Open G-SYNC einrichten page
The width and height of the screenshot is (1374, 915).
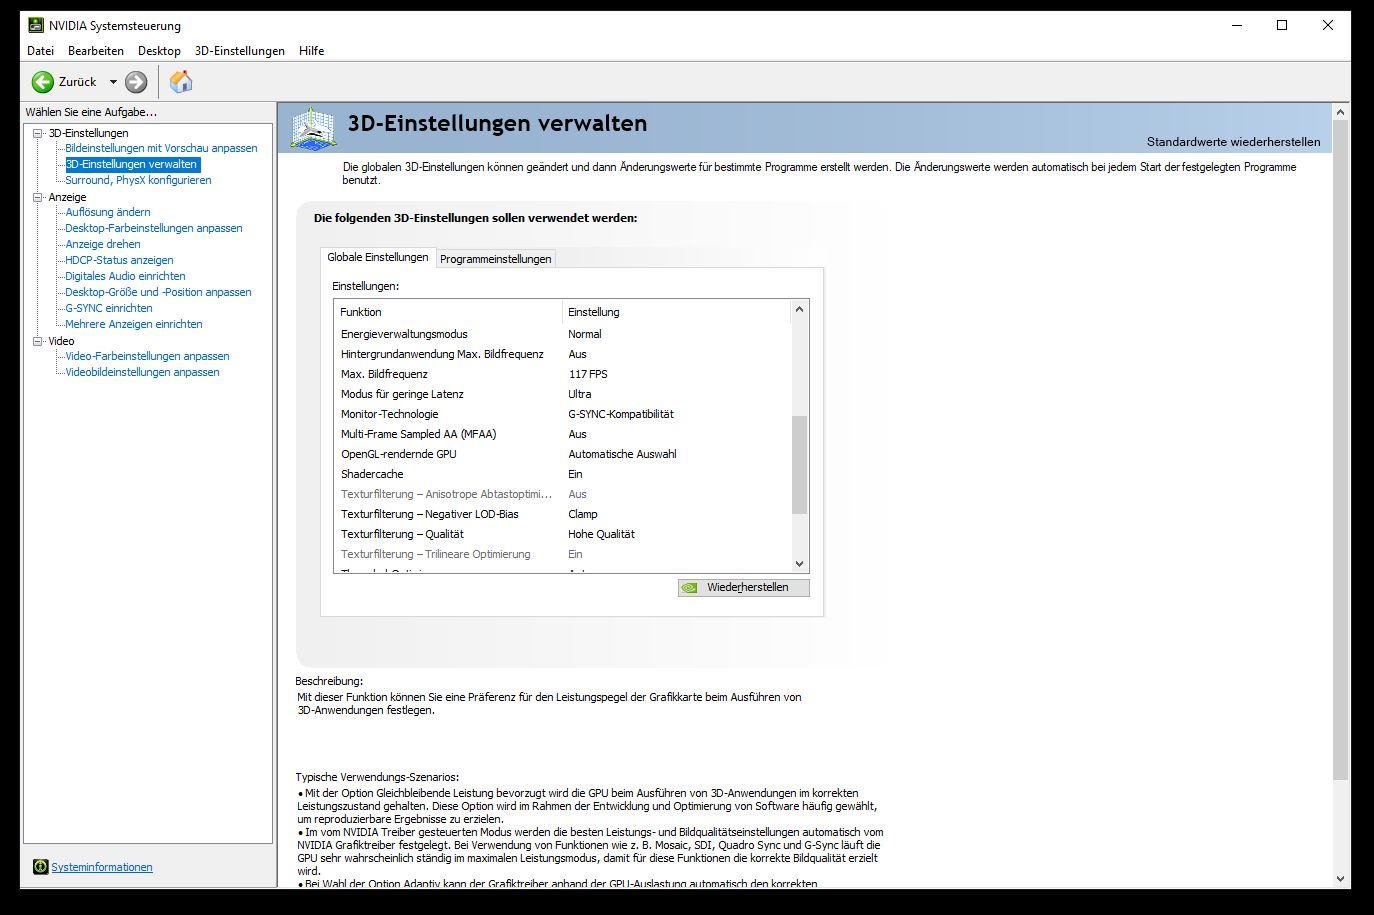click(109, 308)
